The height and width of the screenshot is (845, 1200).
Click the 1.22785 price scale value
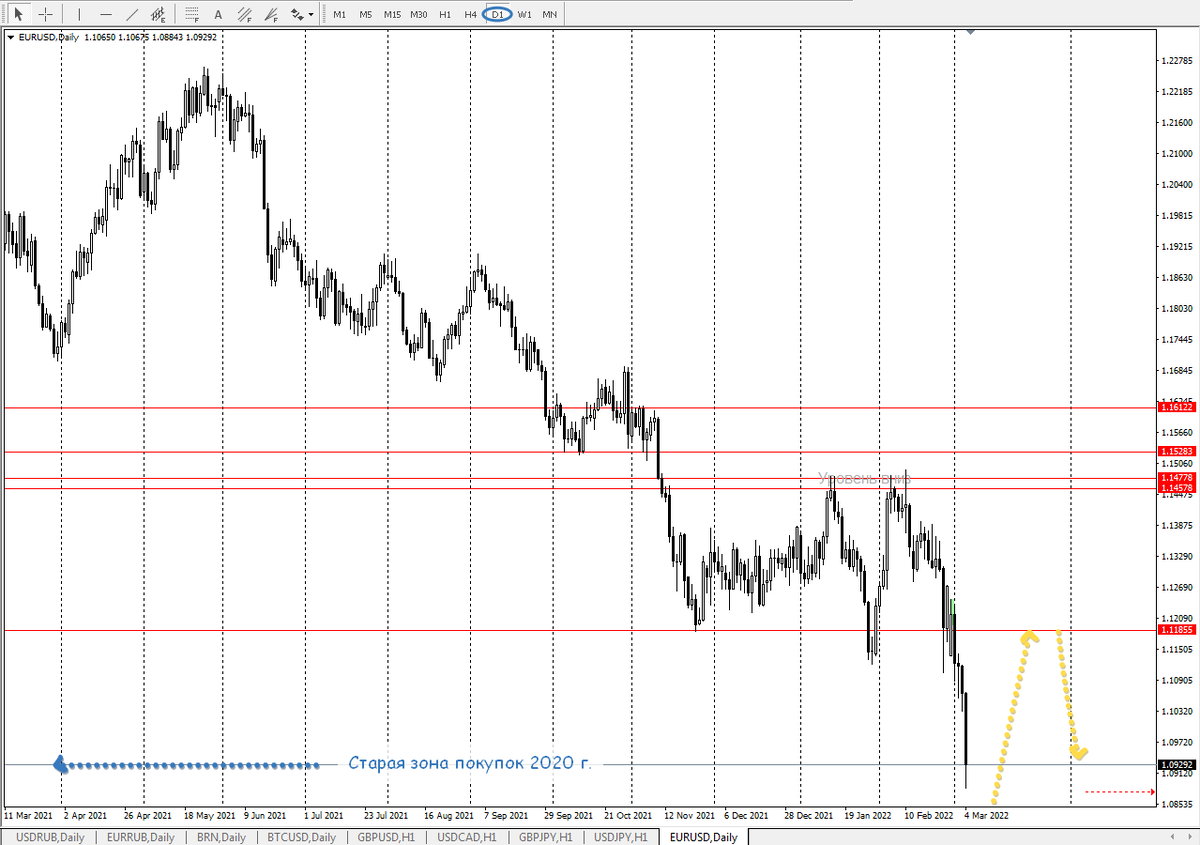coord(1177,60)
